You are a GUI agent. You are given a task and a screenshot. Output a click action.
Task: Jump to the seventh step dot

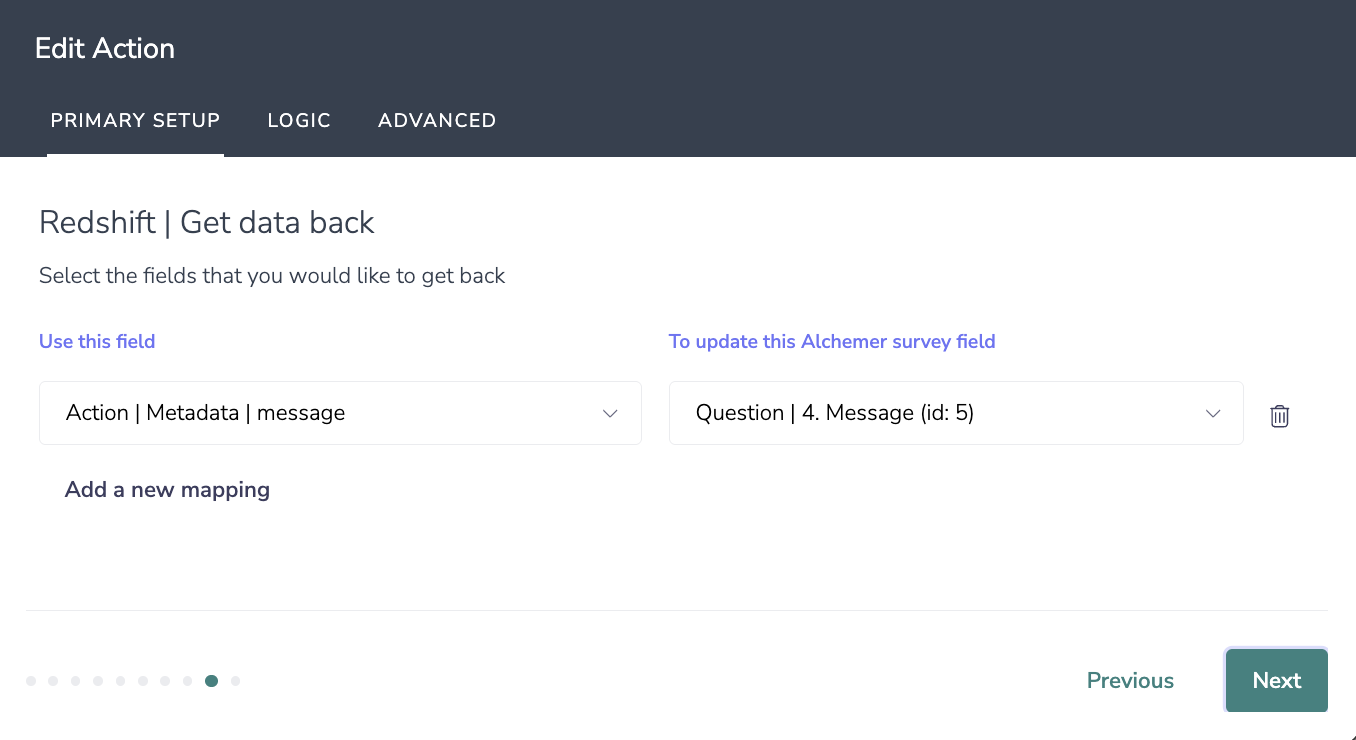(165, 681)
